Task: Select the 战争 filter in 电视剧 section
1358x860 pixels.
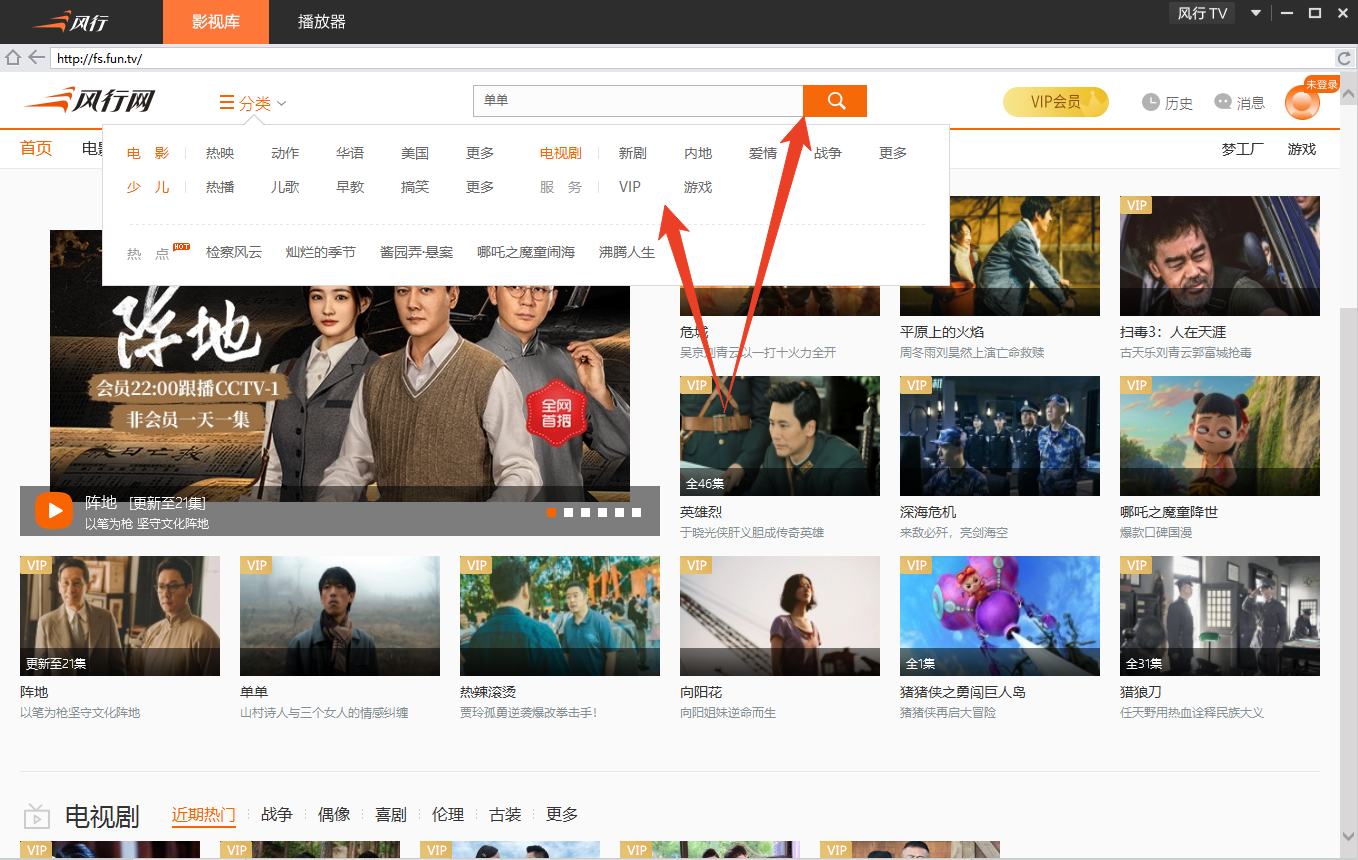Action: 276,815
